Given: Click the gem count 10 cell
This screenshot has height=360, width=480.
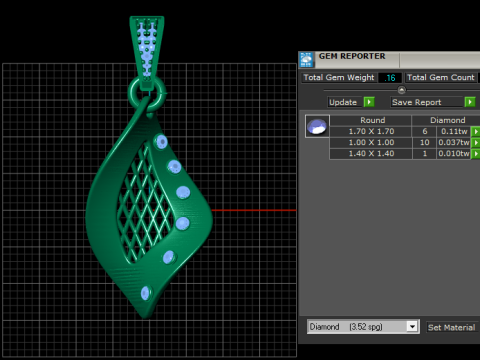Looking at the screenshot, I should tap(424, 143).
